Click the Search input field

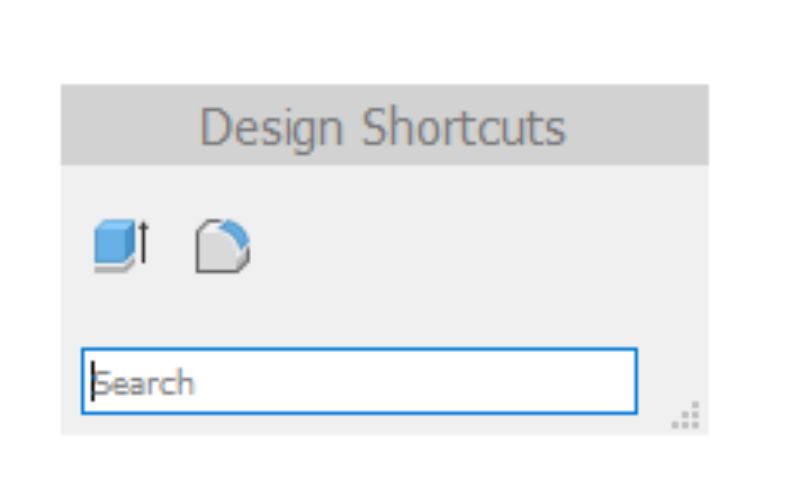click(359, 381)
